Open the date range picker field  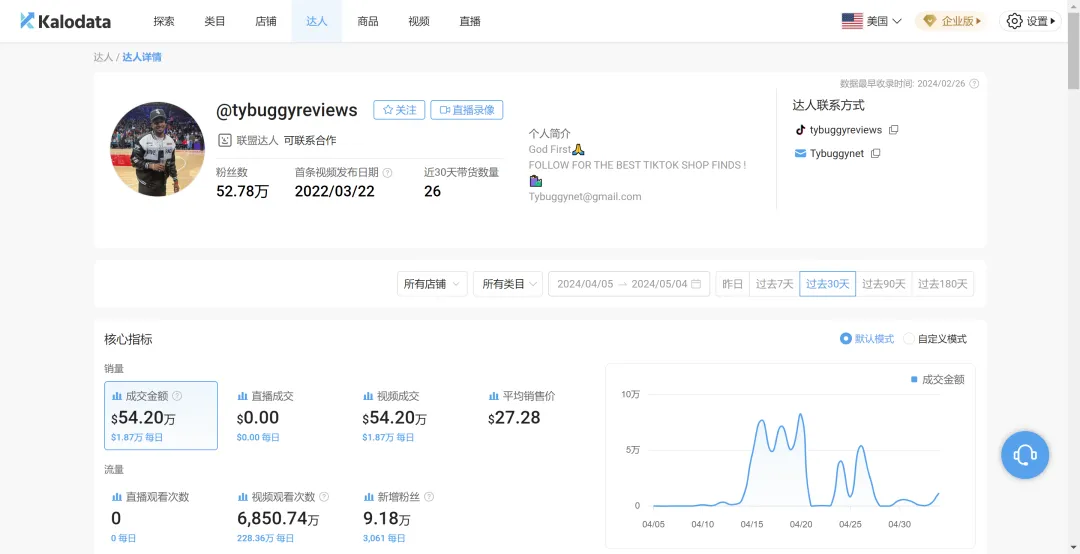[629, 284]
